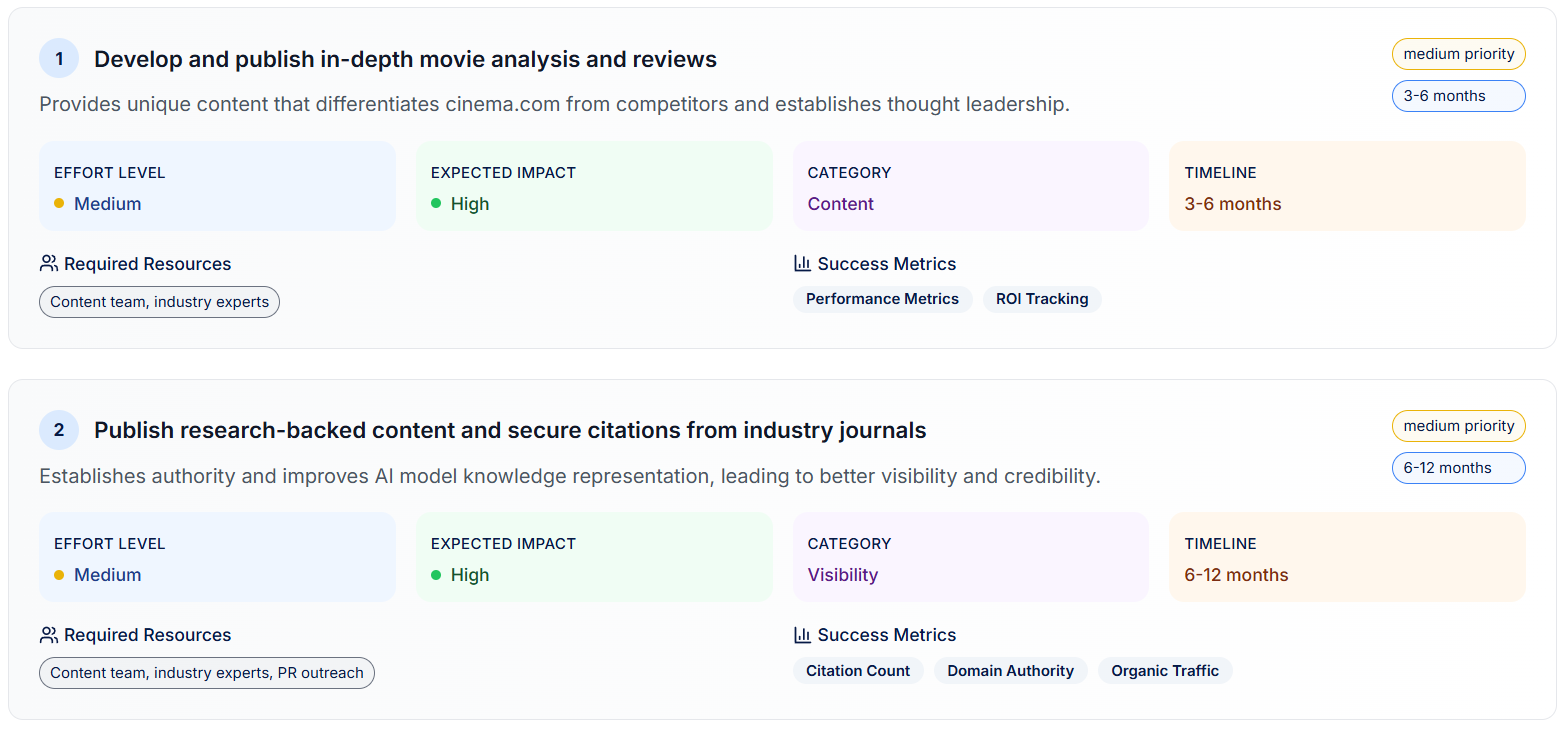Click the people icon beside first Required Resources
Image resolution: width=1567 pixels, height=734 pixels.
click(48, 264)
